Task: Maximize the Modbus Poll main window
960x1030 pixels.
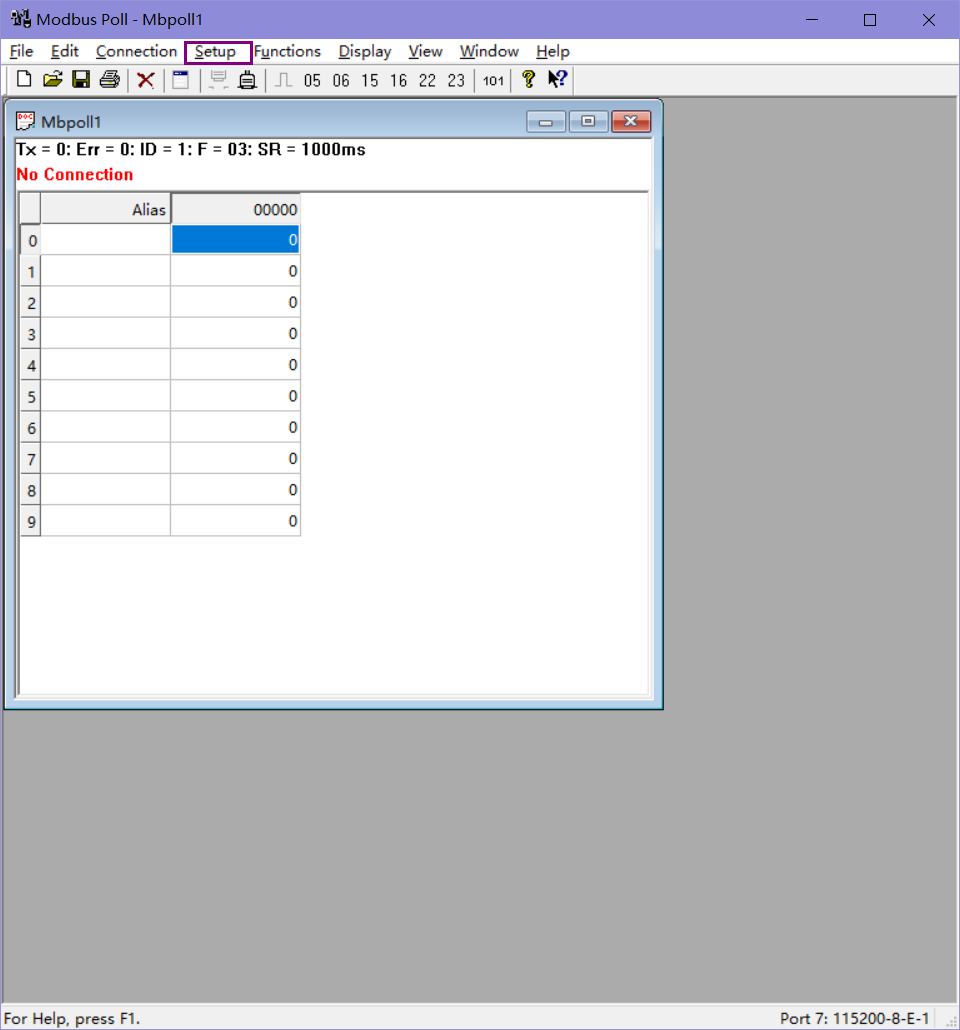Action: pos(870,20)
